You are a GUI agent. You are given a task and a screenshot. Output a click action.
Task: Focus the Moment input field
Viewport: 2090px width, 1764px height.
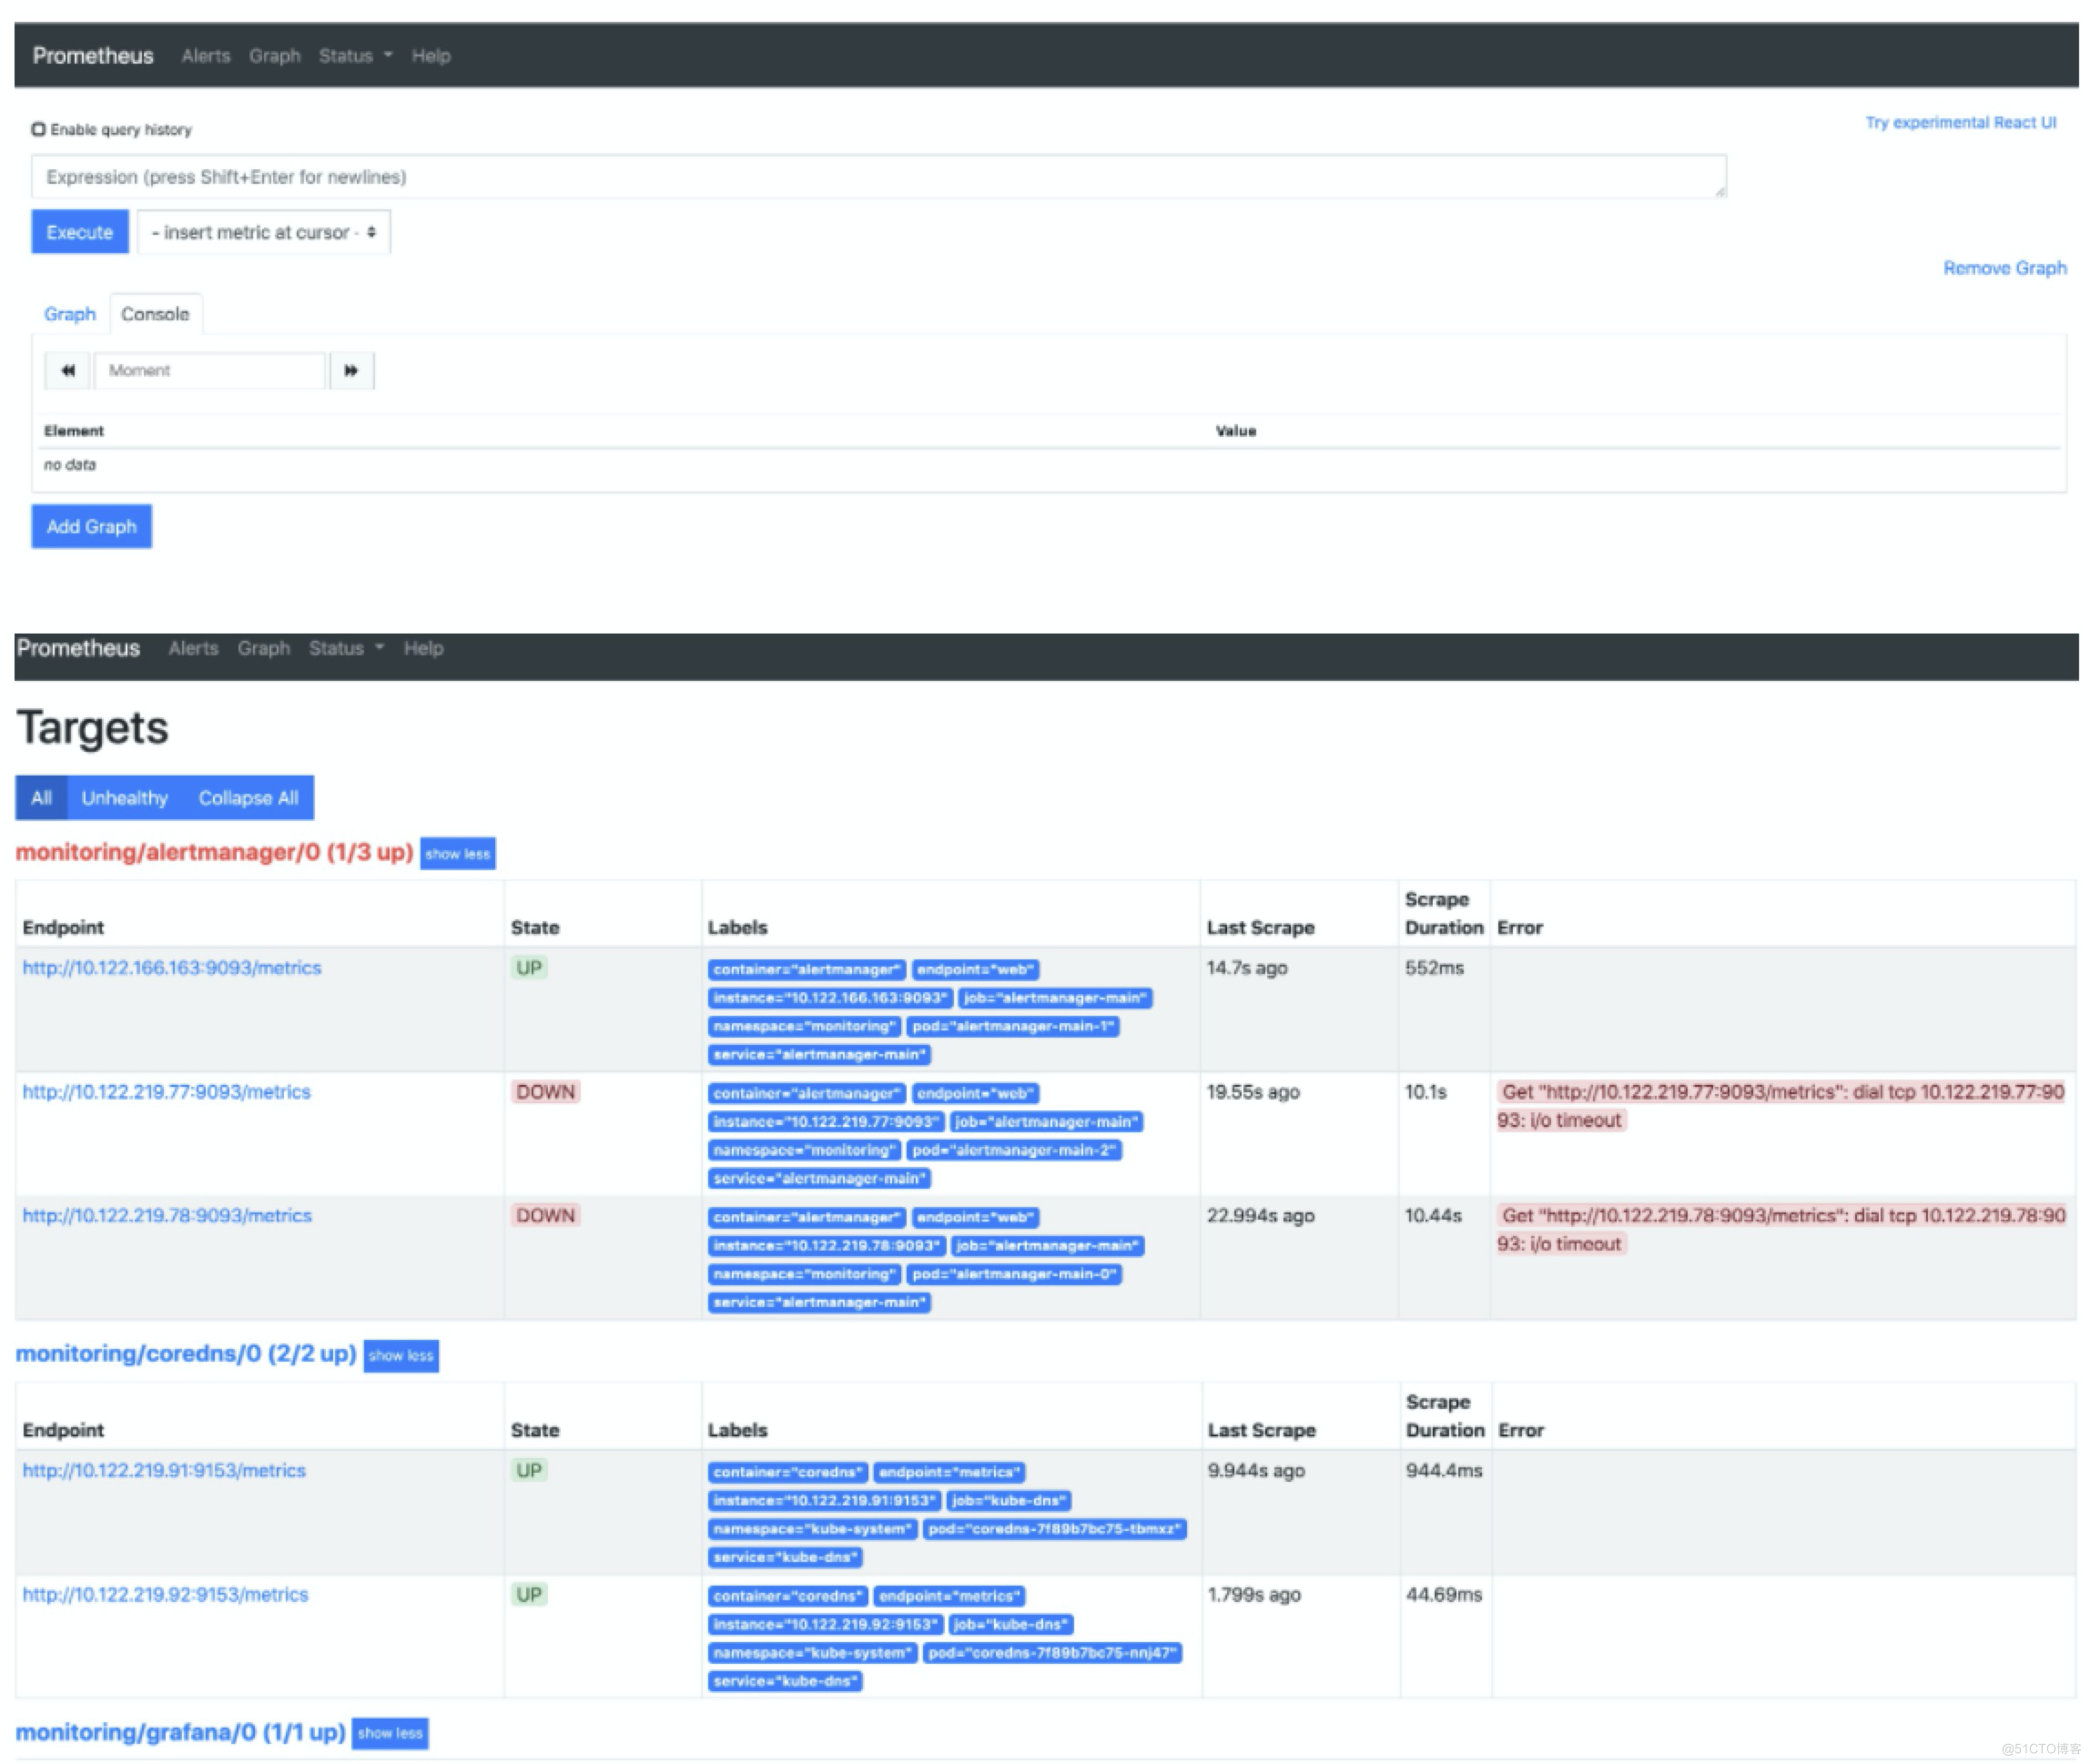click(210, 371)
